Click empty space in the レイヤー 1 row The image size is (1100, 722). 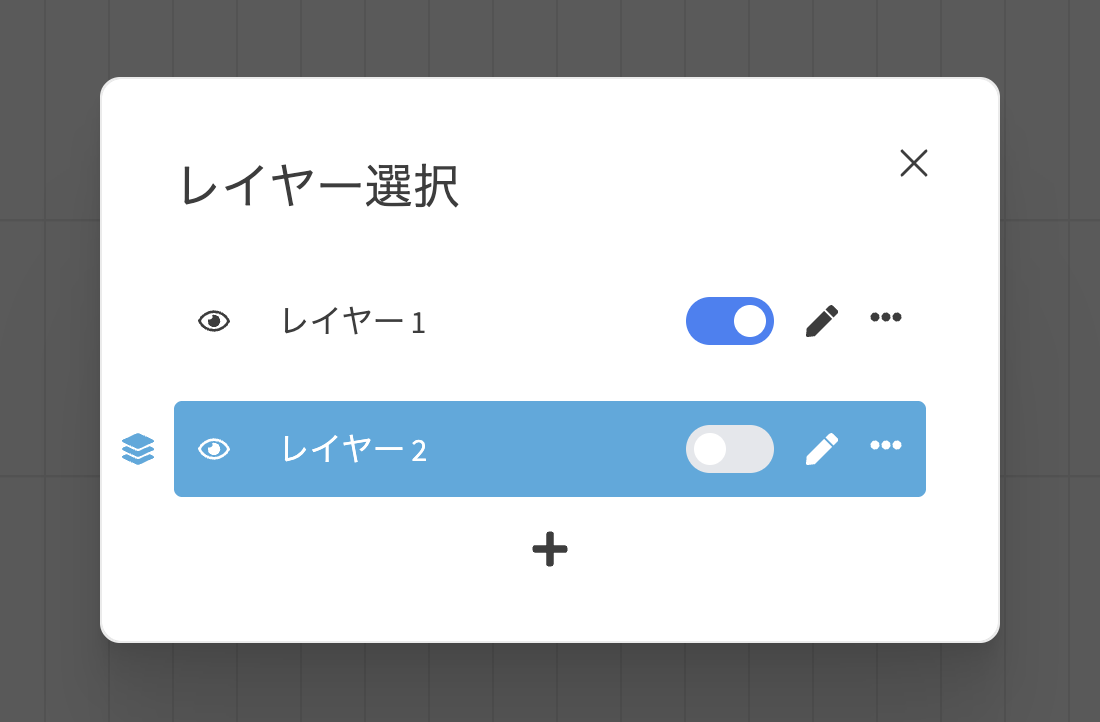(x=554, y=321)
